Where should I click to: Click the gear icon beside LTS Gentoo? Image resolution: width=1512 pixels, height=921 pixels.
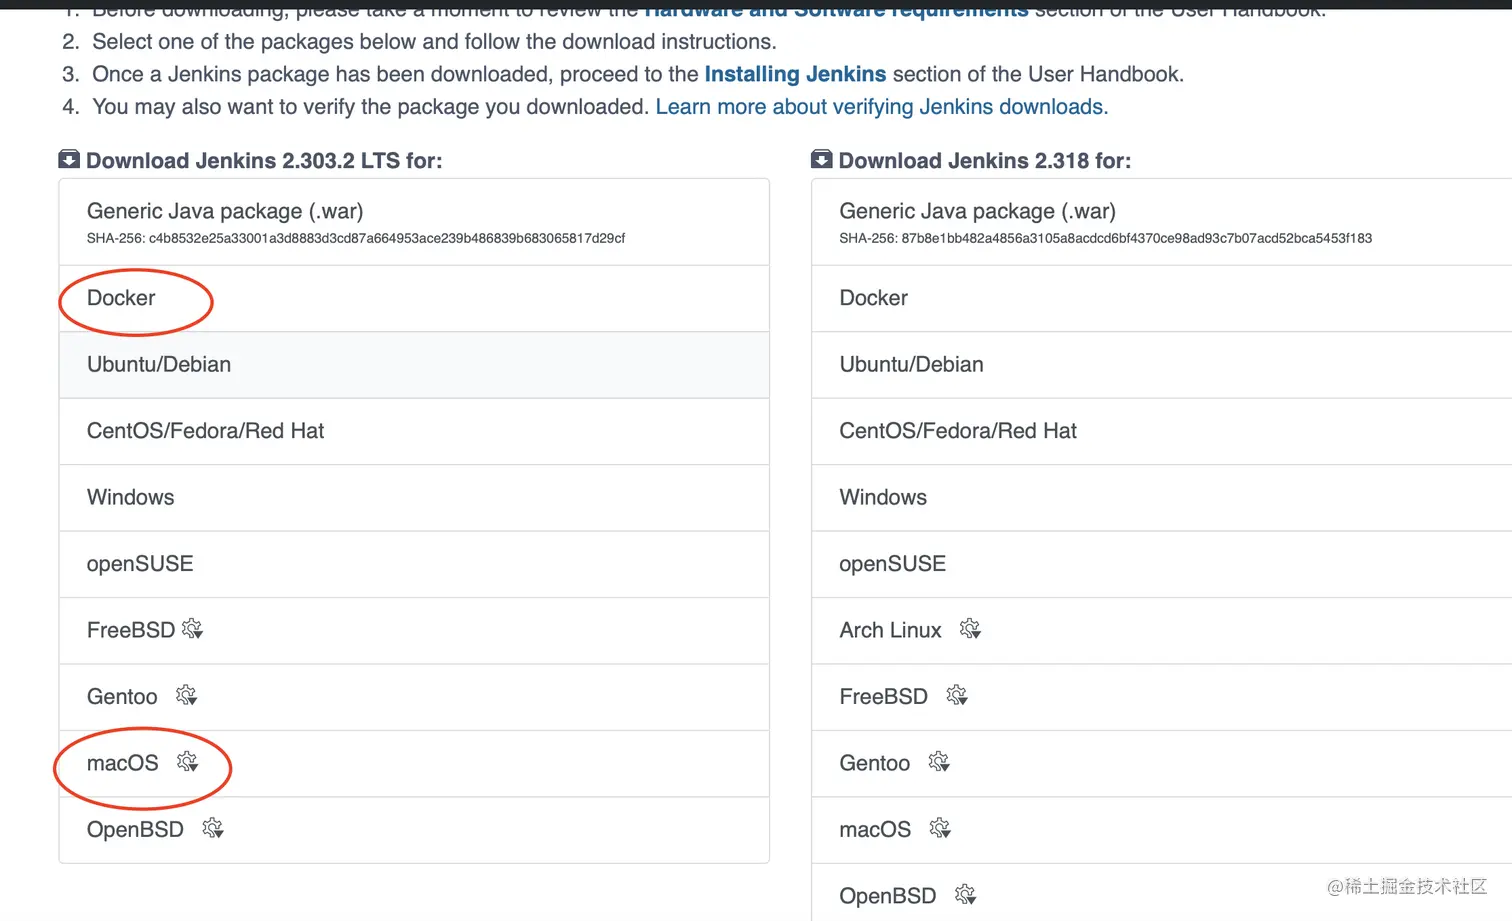tap(187, 695)
